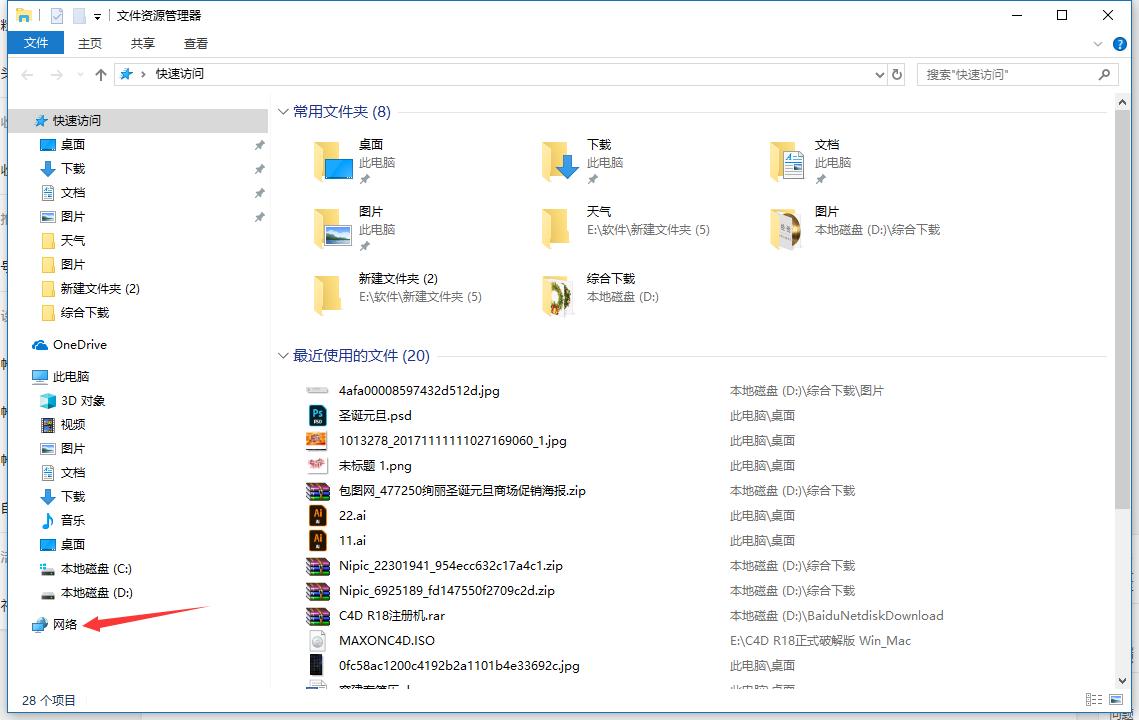
Task: Collapse the 常用文件夹 section
Action: click(284, 111)
